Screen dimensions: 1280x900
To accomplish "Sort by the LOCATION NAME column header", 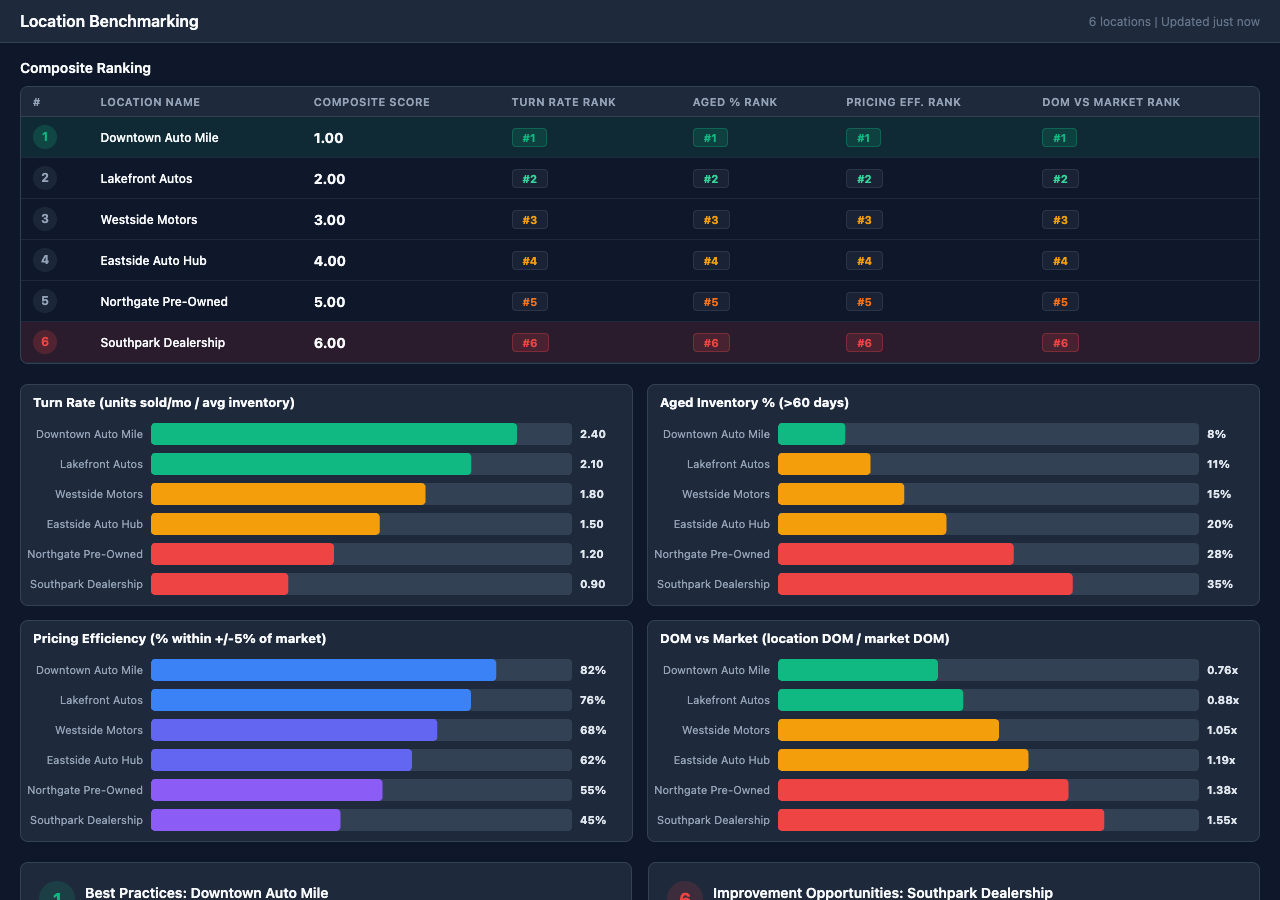I will 150,101.
